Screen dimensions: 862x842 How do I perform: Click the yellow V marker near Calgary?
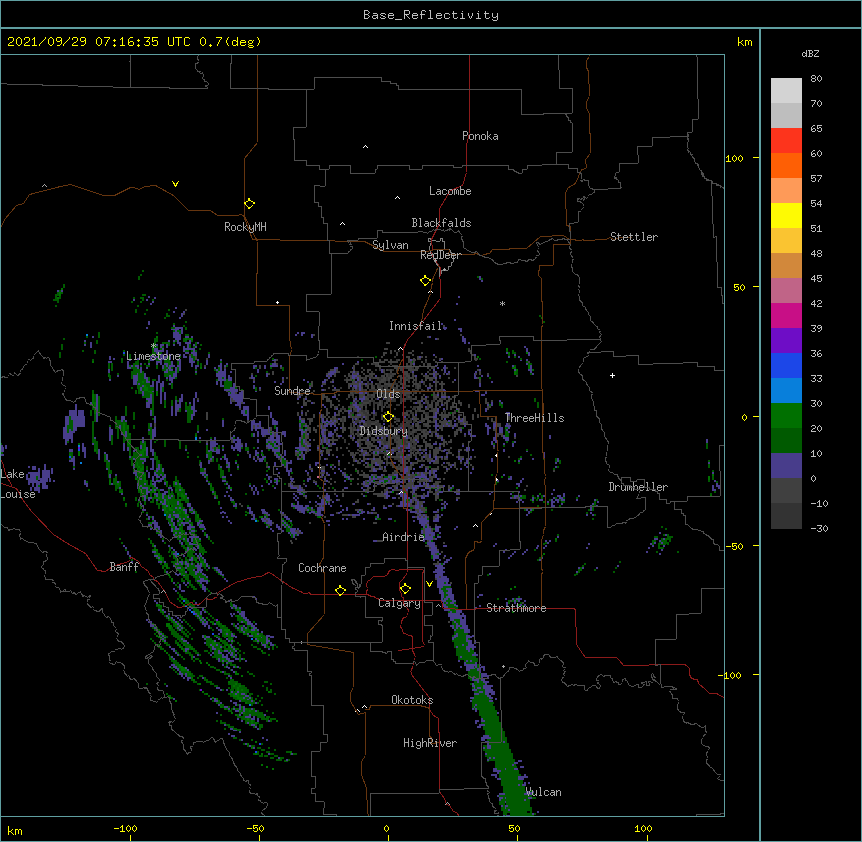[429, 584]
